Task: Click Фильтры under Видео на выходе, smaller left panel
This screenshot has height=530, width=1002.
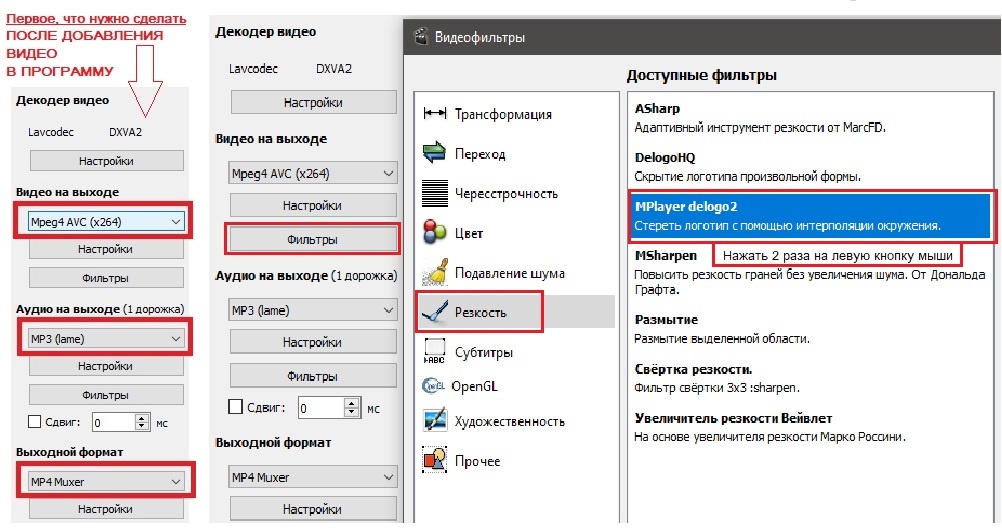Action: coord(106,278)
